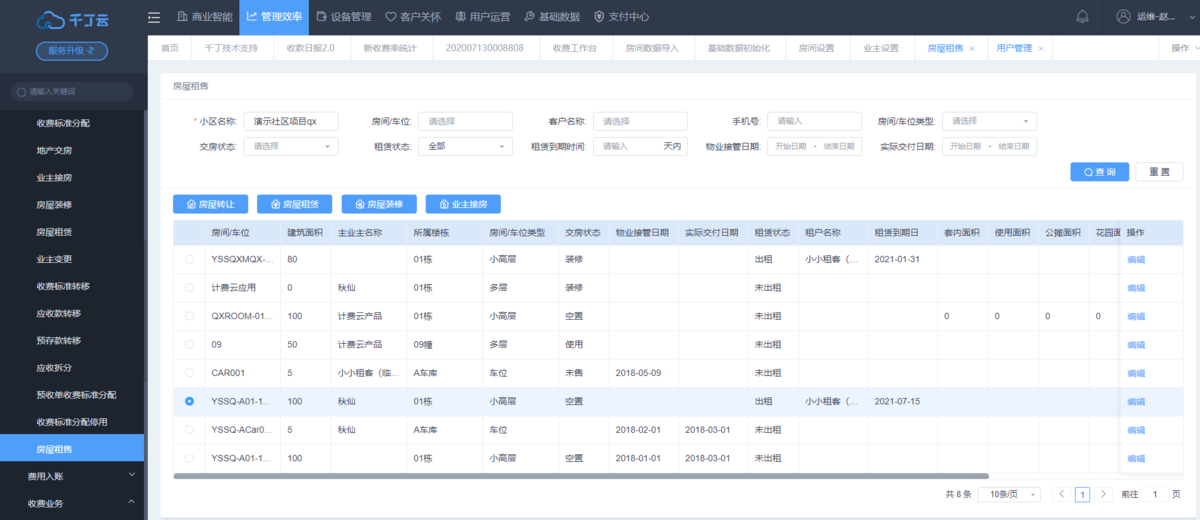Open 客户关怀 top menu
1200x520 pixels.
pos(412,17)
